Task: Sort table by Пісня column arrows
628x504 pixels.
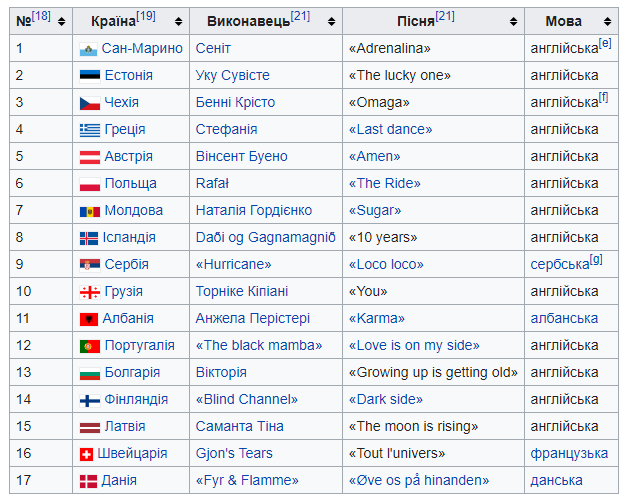Action: tap(513, 21)
